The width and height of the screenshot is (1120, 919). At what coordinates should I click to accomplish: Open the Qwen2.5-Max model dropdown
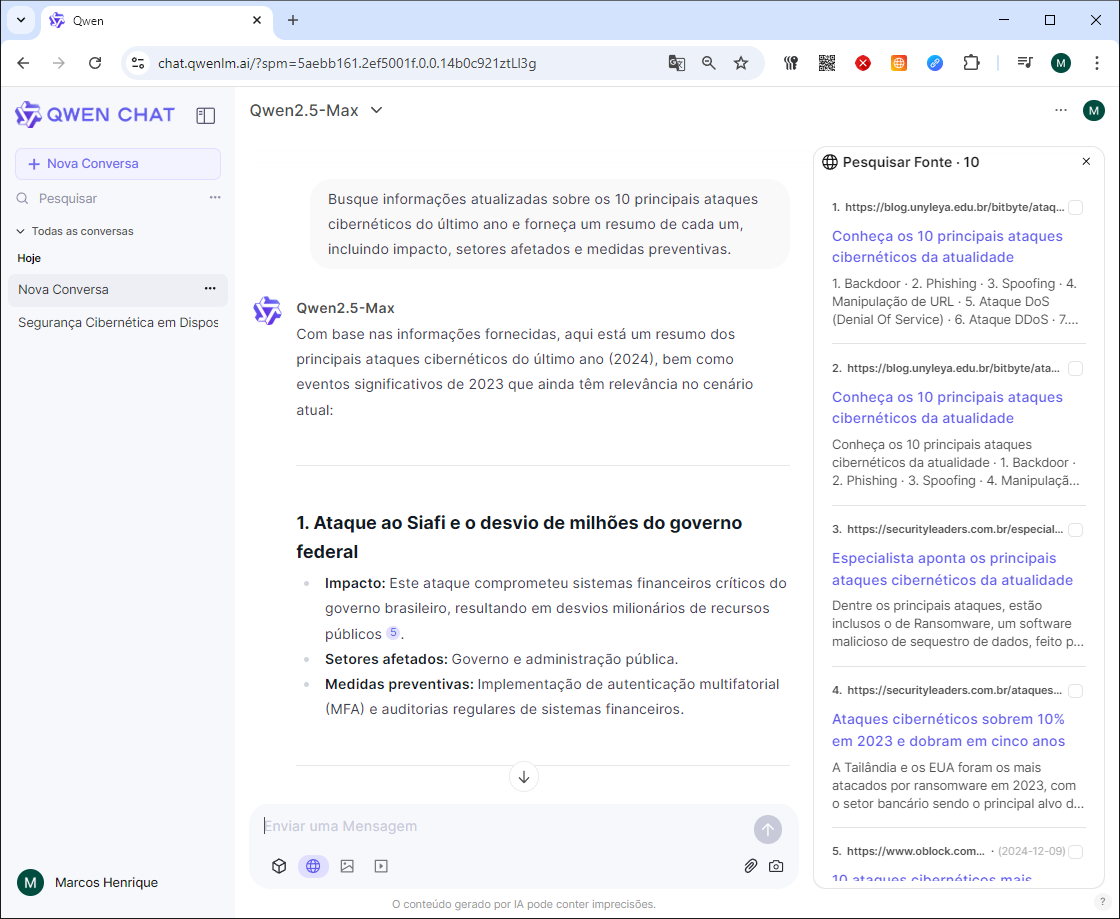316,110
